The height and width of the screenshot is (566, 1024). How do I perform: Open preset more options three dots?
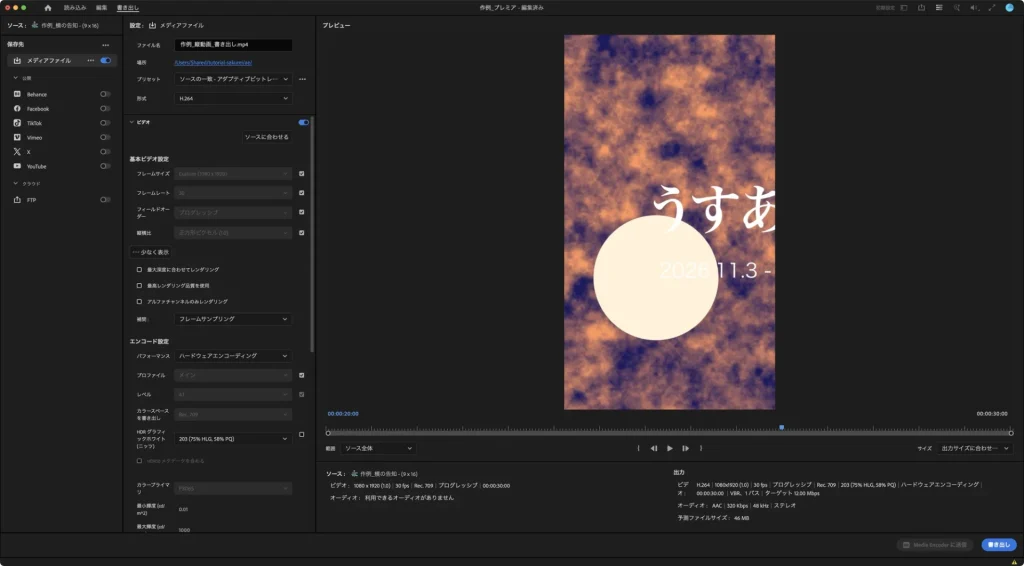coord(302,79)
